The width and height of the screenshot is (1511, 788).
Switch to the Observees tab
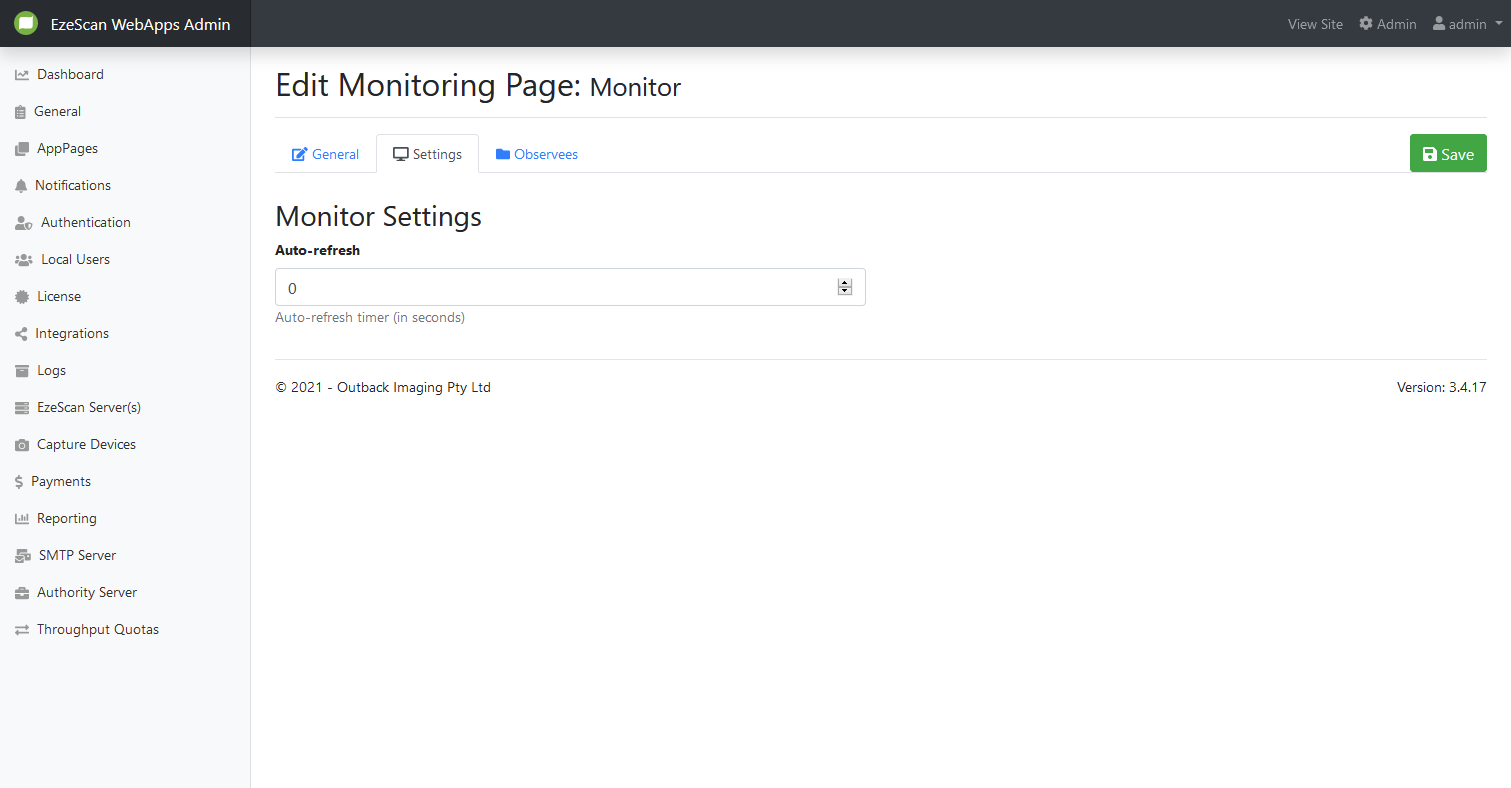pos(537,155)
